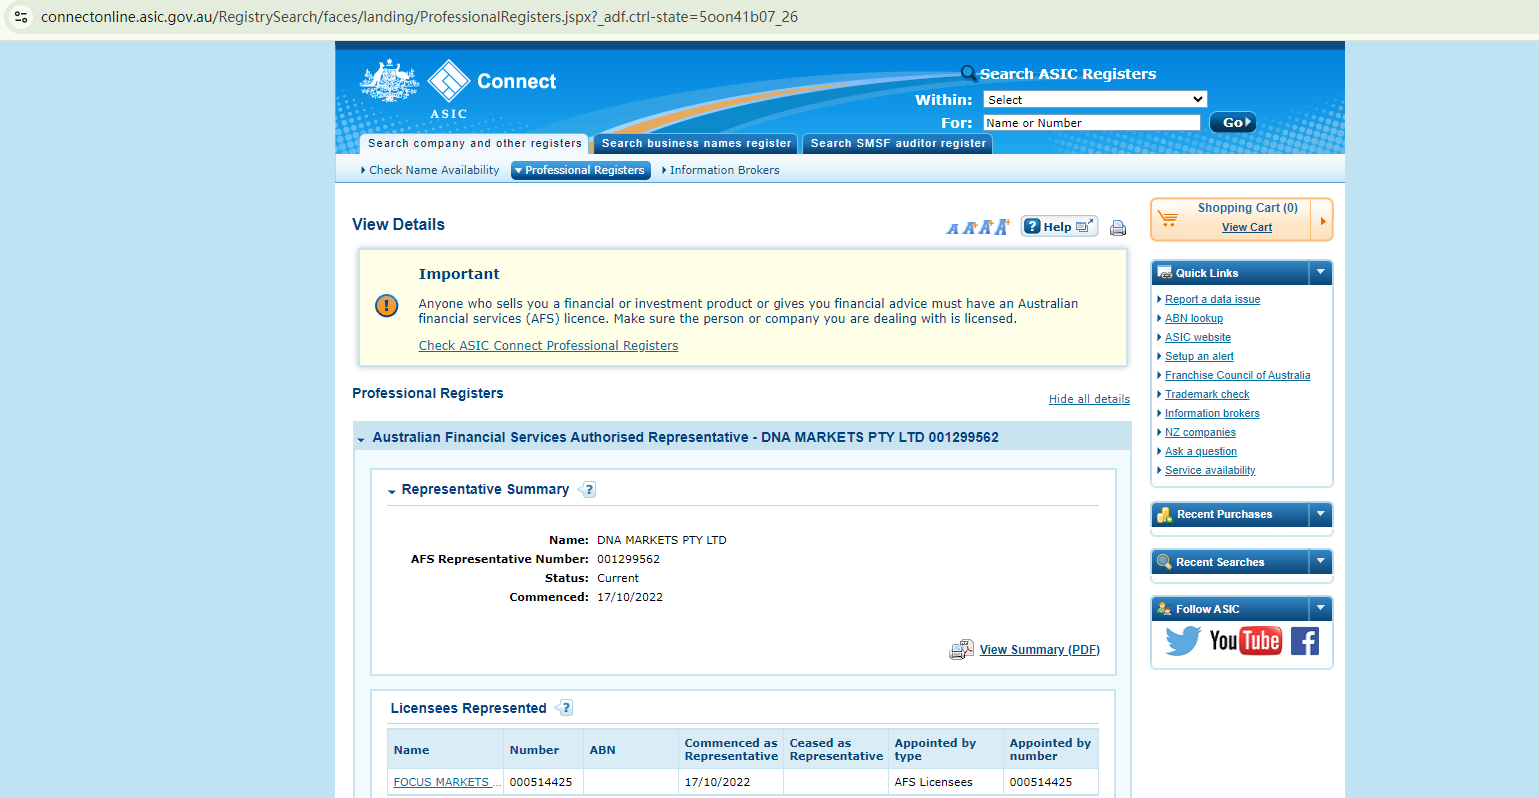Open help for Licensees Represented
Viewport: 1539px width, 798px height.
(564, 708)
